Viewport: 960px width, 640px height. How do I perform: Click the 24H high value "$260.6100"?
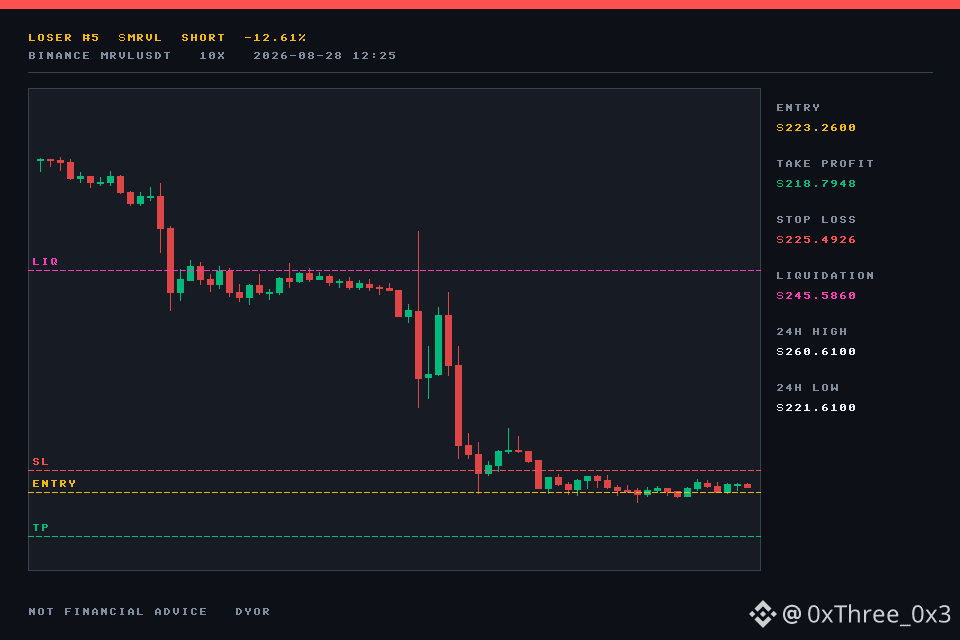tap(816, 352)
